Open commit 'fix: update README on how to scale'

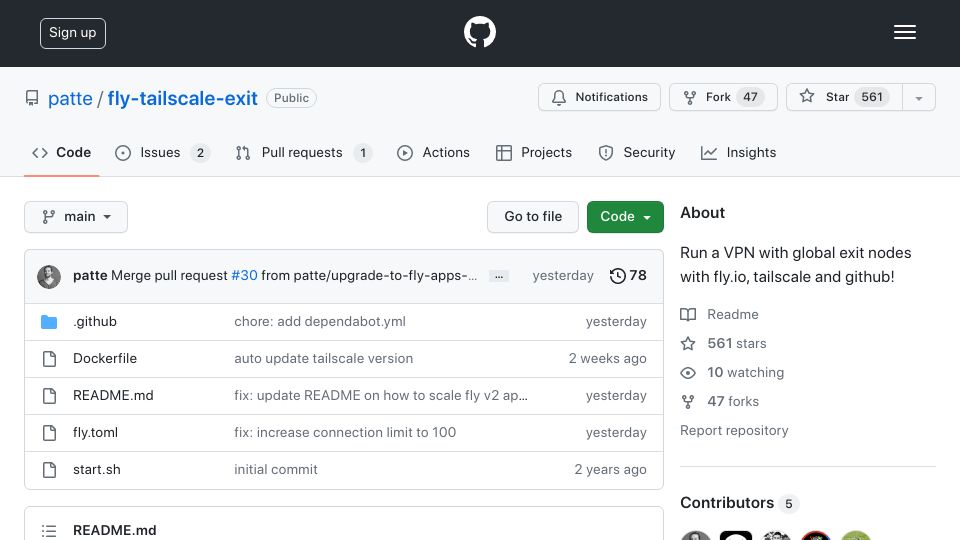pyautogui.click(x=381, y=396)
